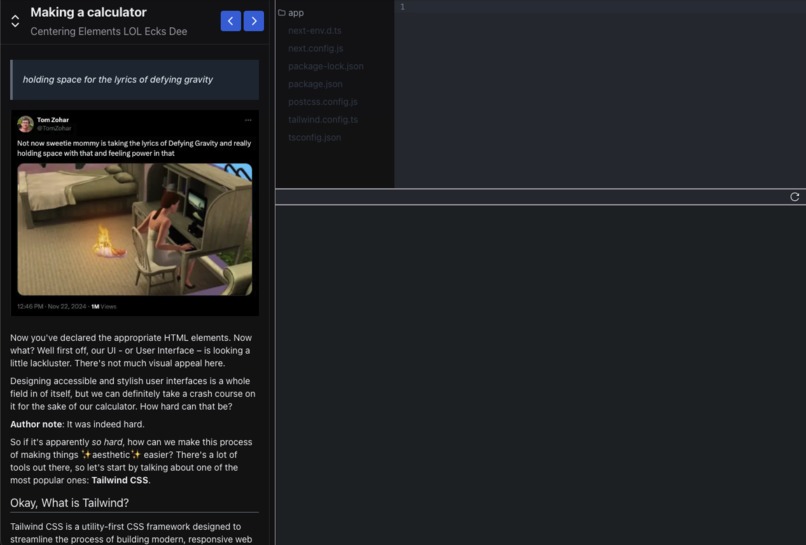Click the Making a calculator title

88,12
